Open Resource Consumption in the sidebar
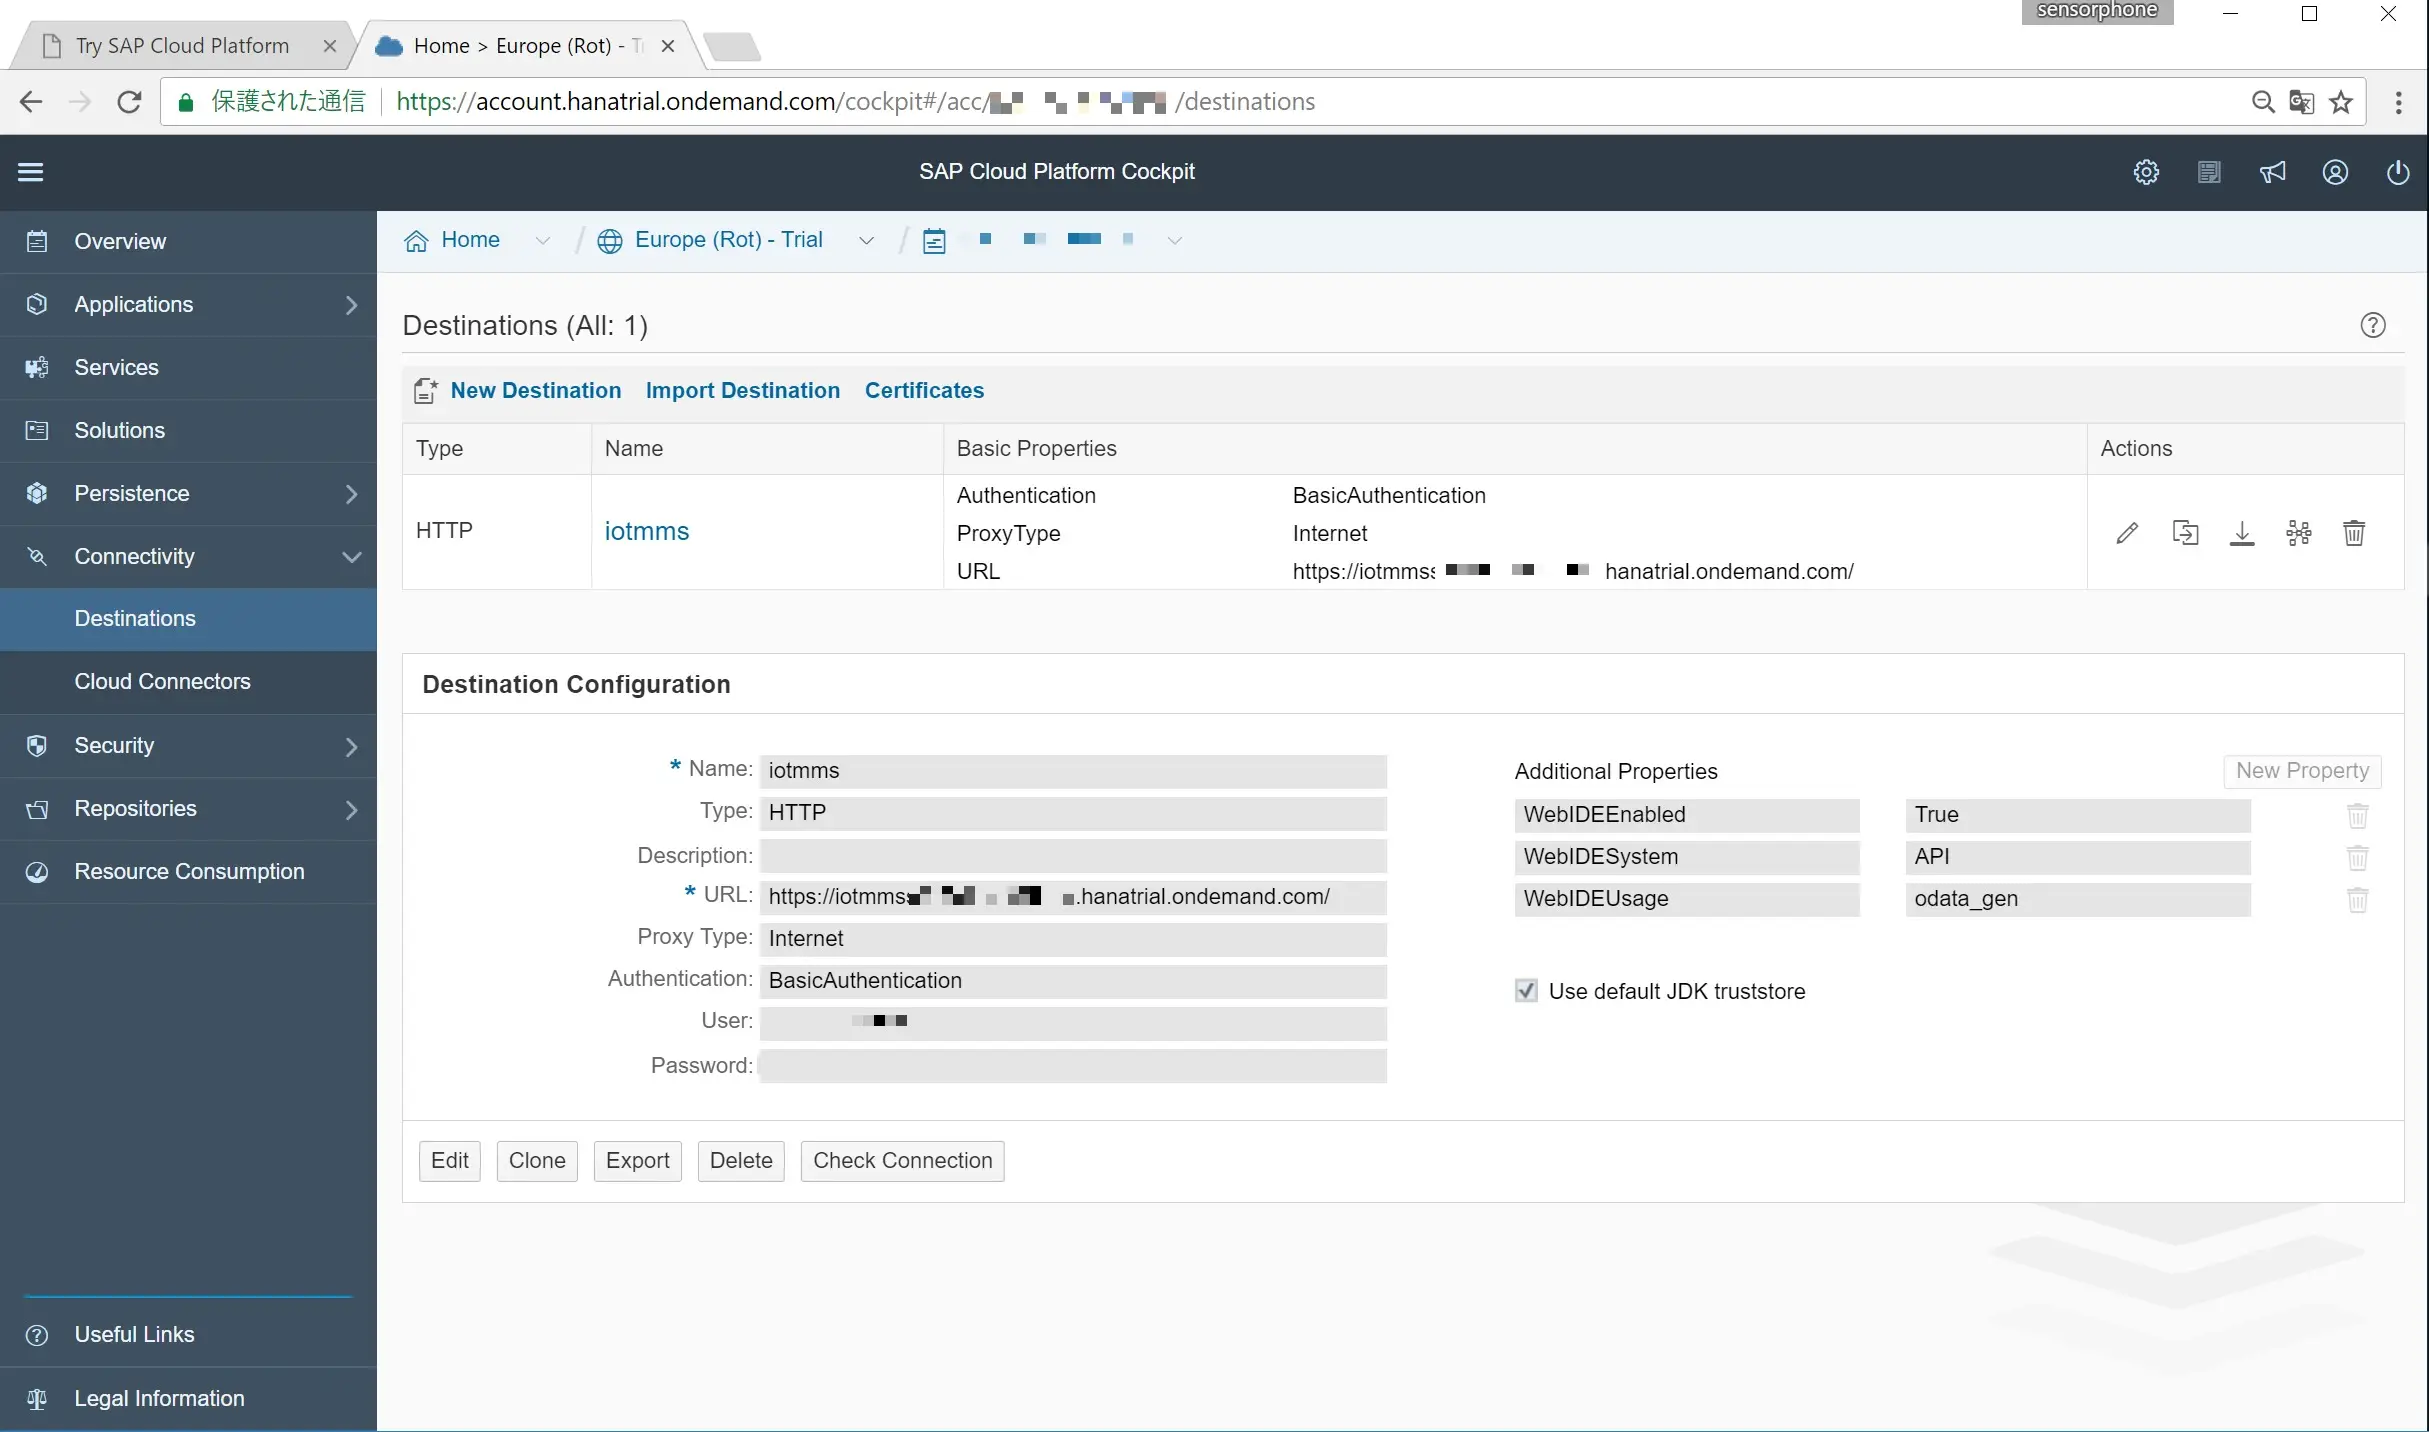This screenshot has width=2429, height=1432. [188, 872]
